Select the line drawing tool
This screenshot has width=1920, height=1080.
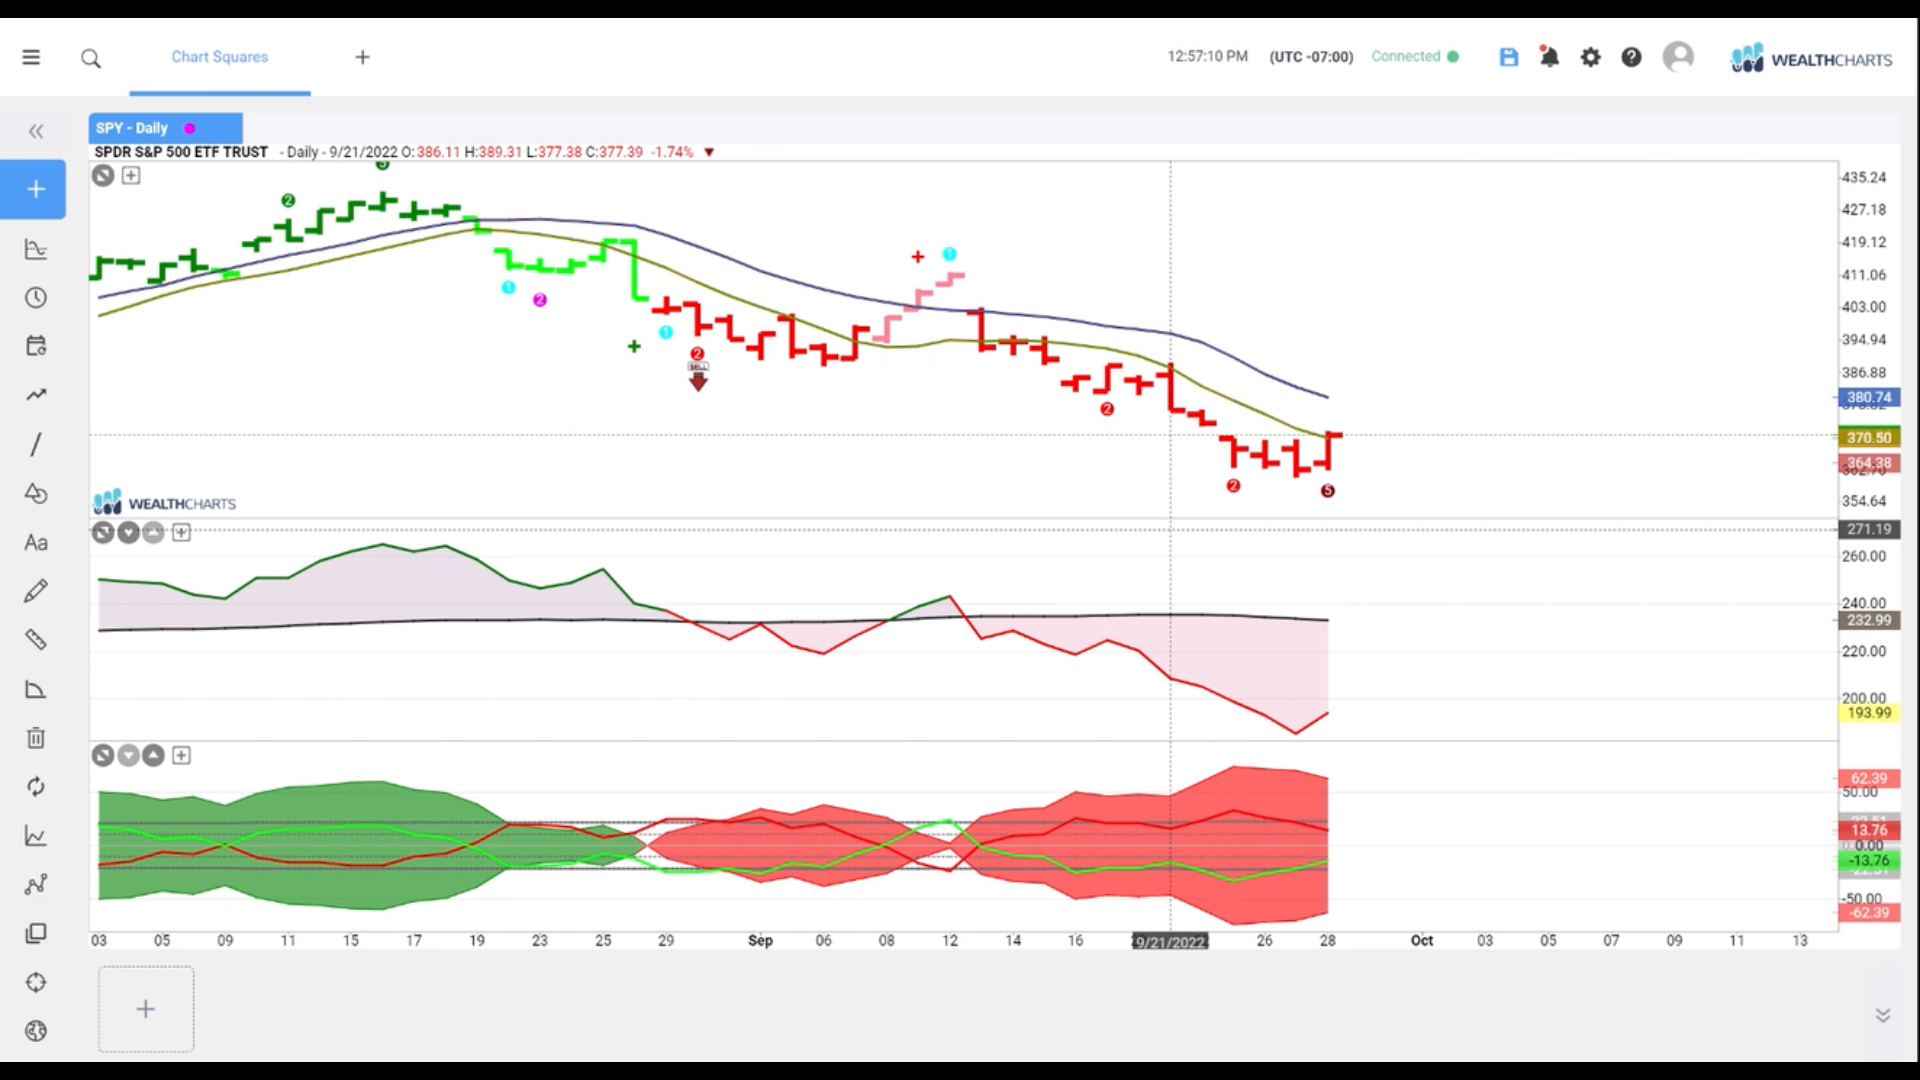tap(36, 444)
